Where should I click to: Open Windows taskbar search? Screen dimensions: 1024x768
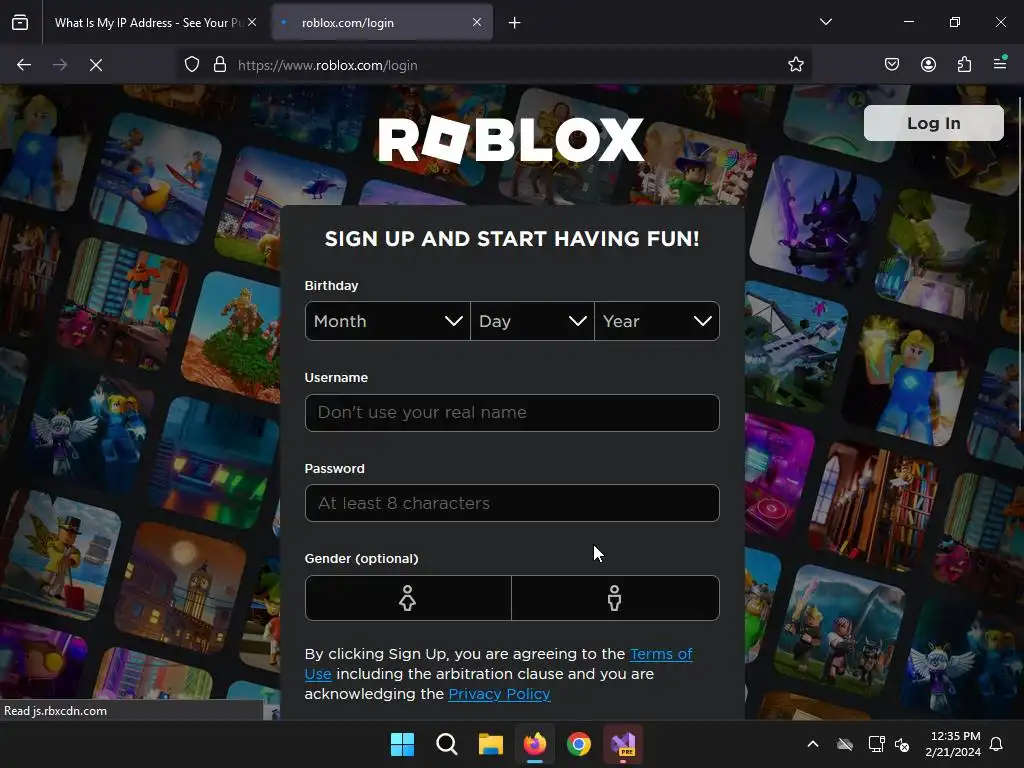(x=447, y=744)
